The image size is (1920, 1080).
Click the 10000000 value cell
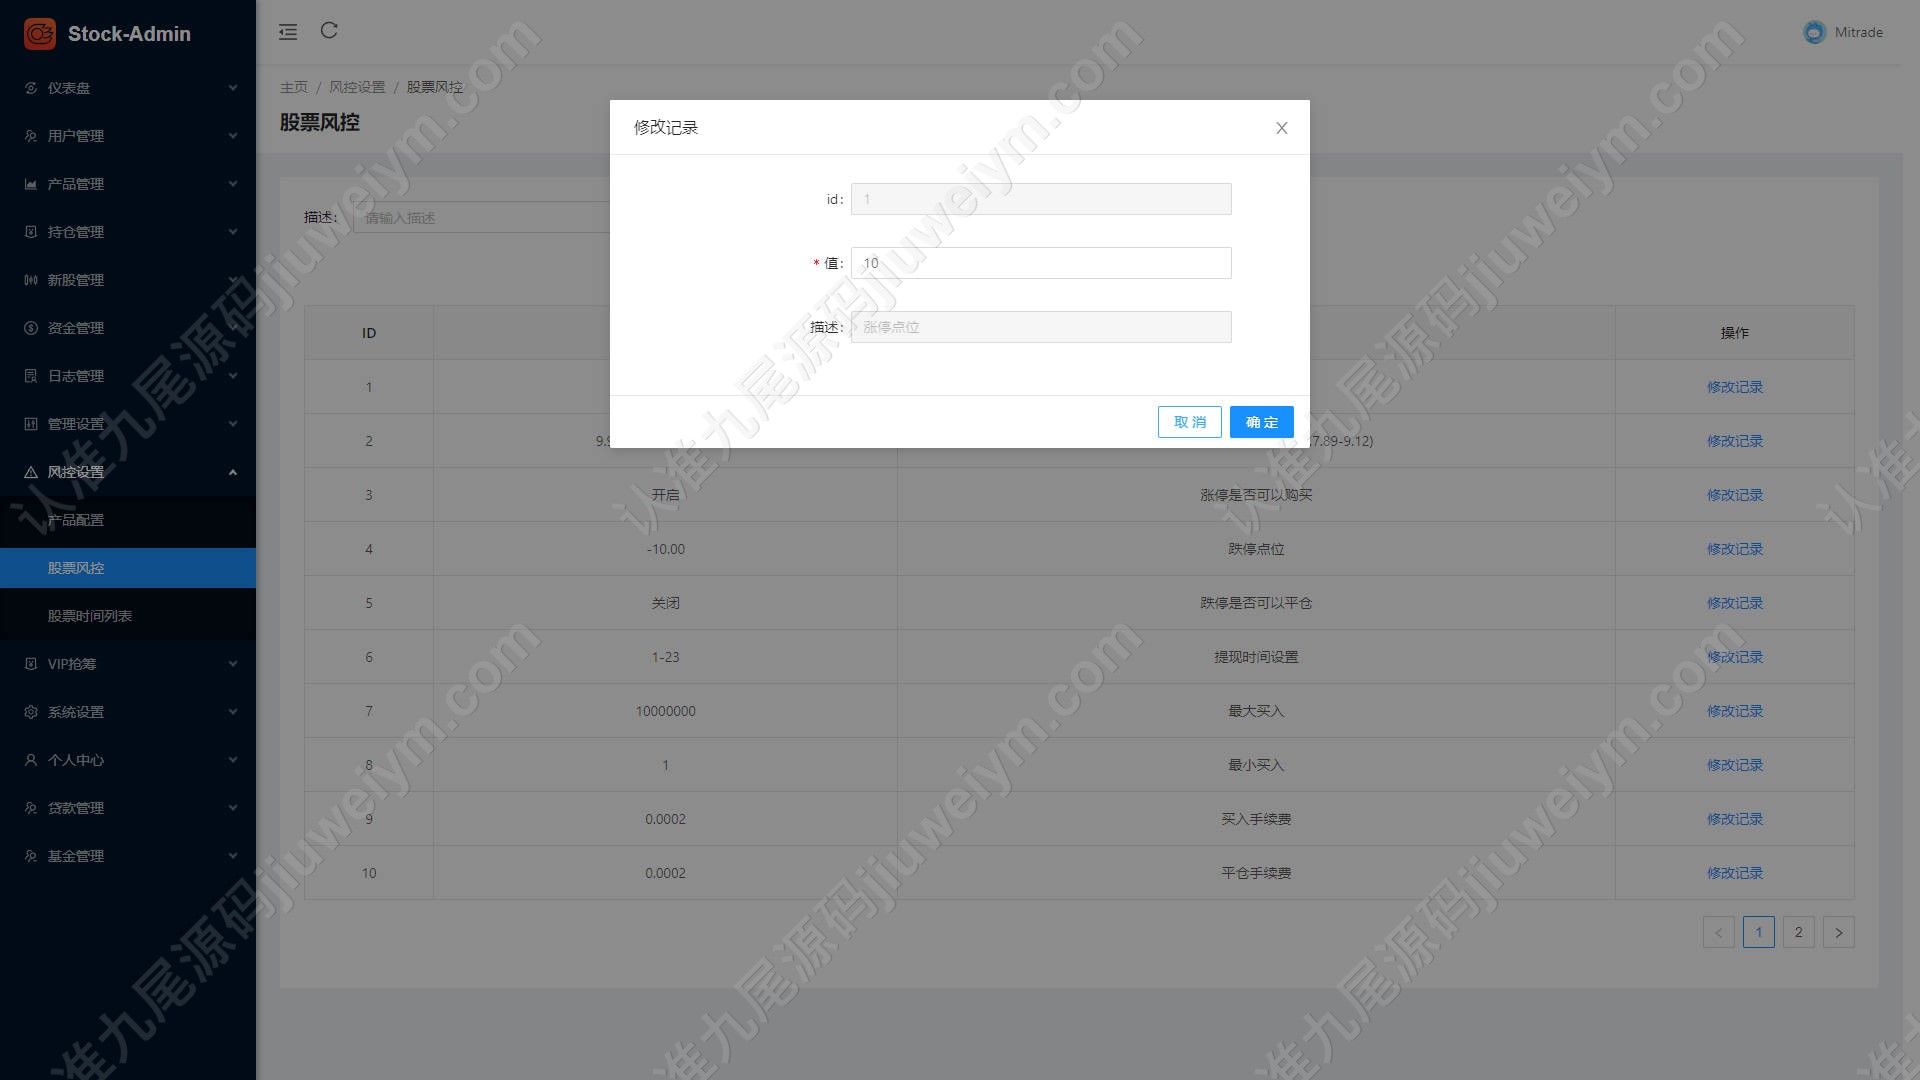pos(665,711)
